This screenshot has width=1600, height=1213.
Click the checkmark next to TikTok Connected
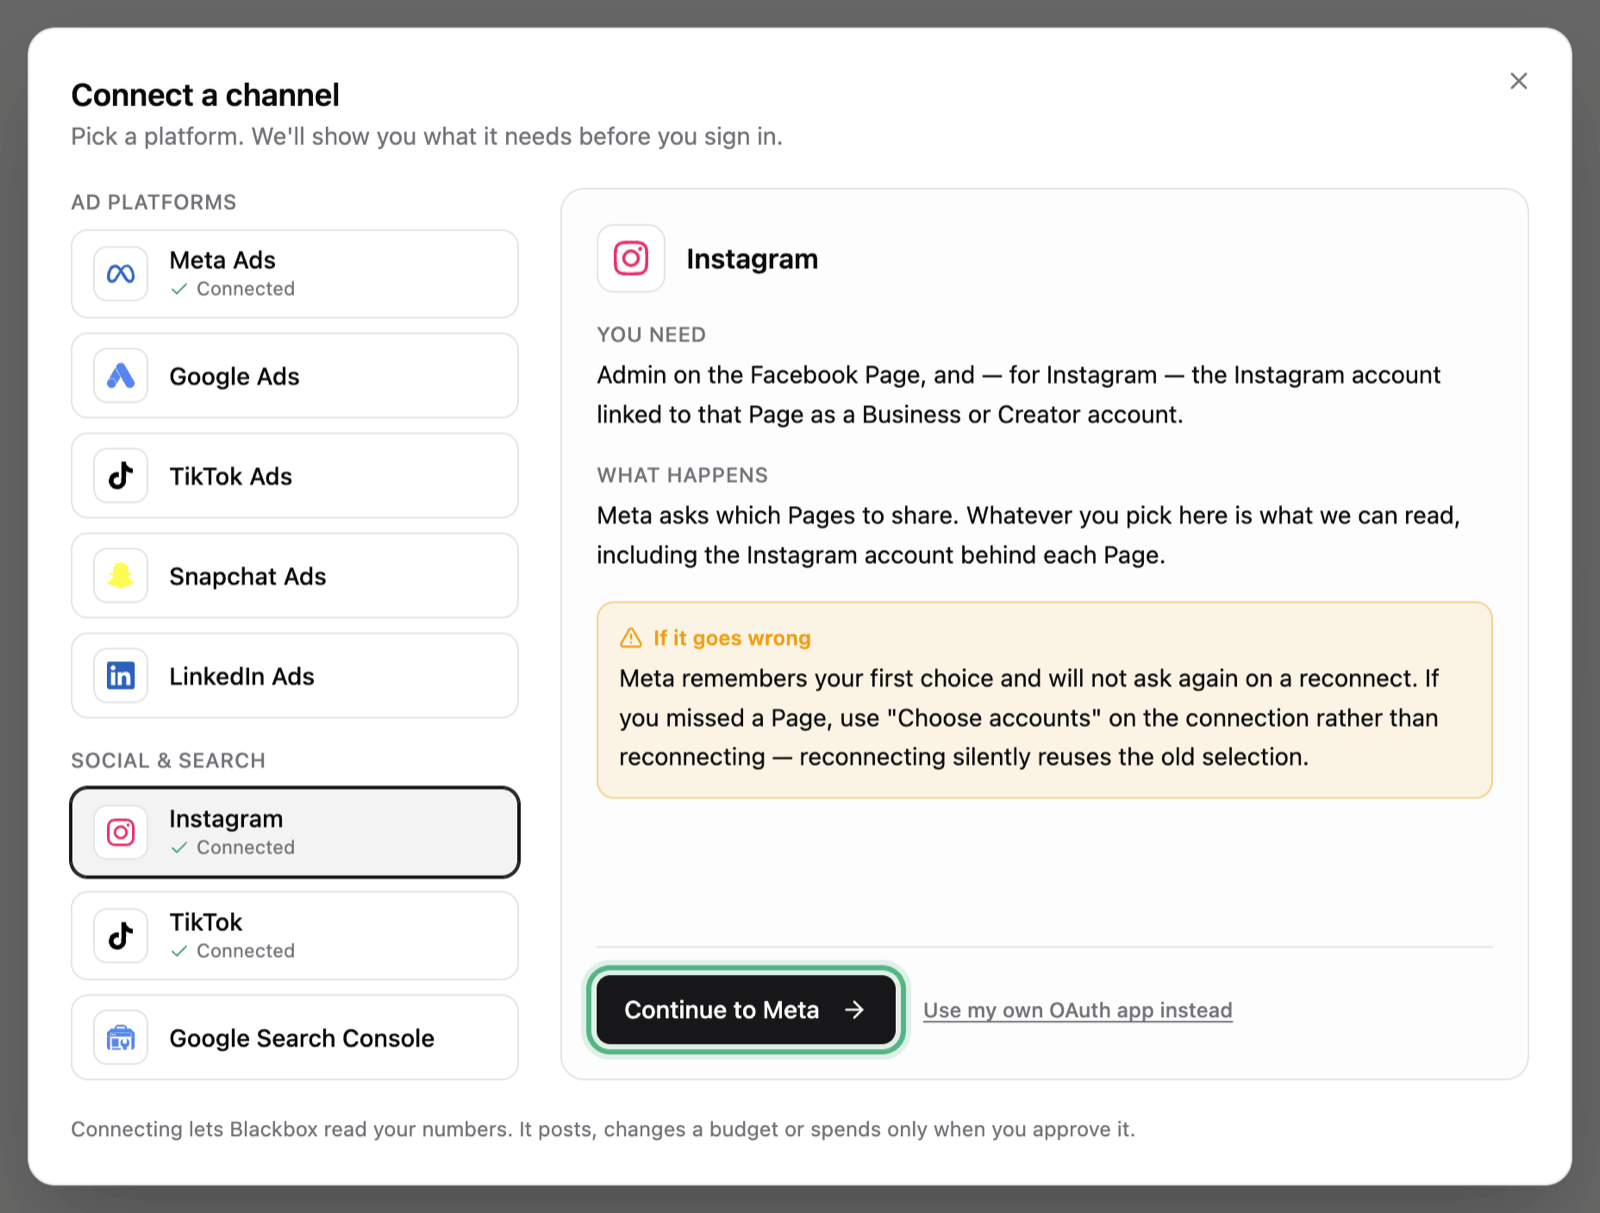click(x=179, y=951)
